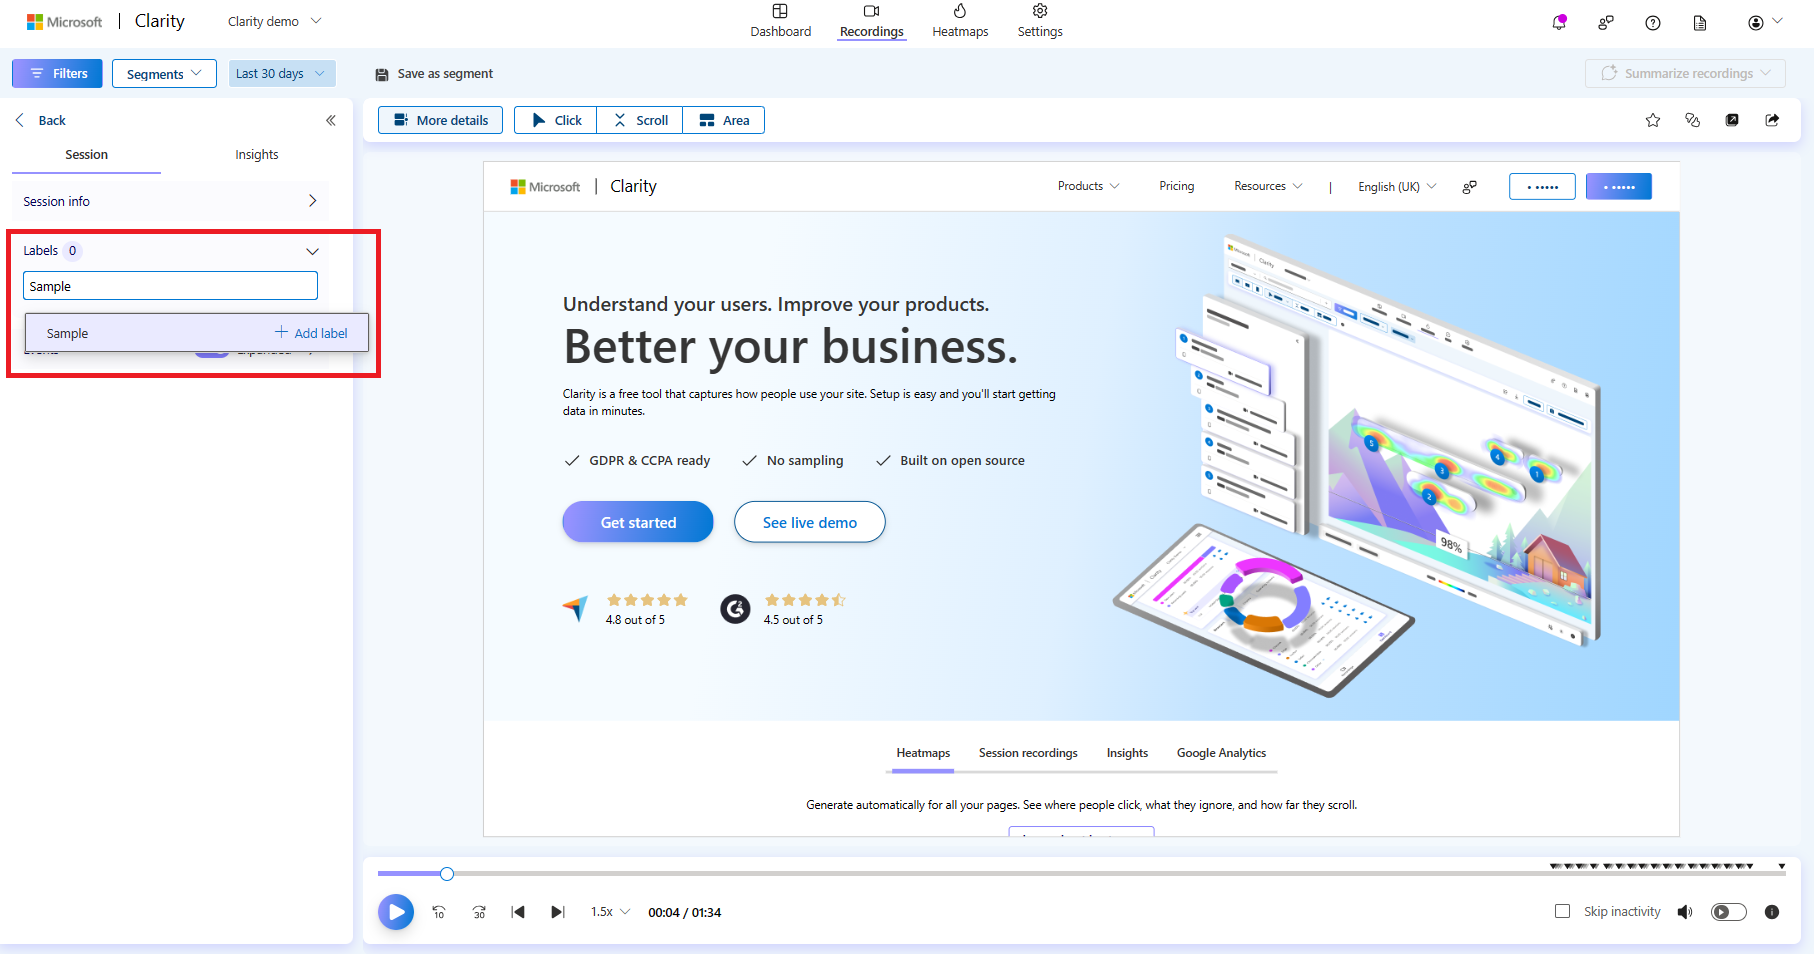Skip forward 30 seconds
1814x954 pixels.
tap(479, 912)
